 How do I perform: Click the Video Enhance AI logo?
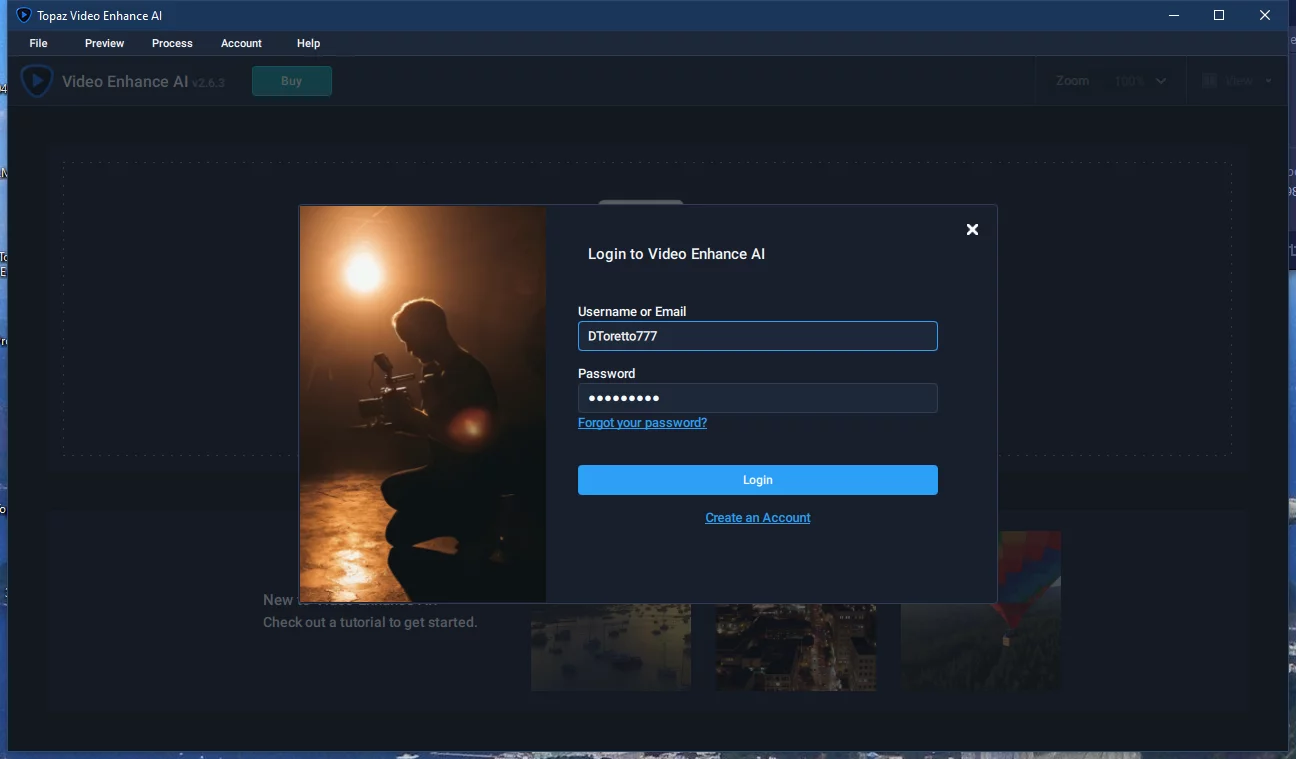coord(37,81)
